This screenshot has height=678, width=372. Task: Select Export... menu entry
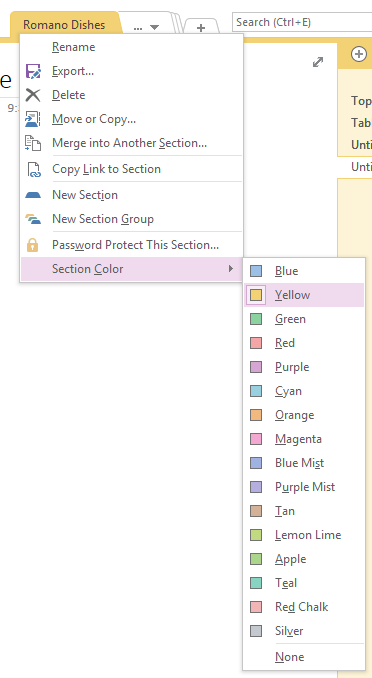[x=73, y=71]
